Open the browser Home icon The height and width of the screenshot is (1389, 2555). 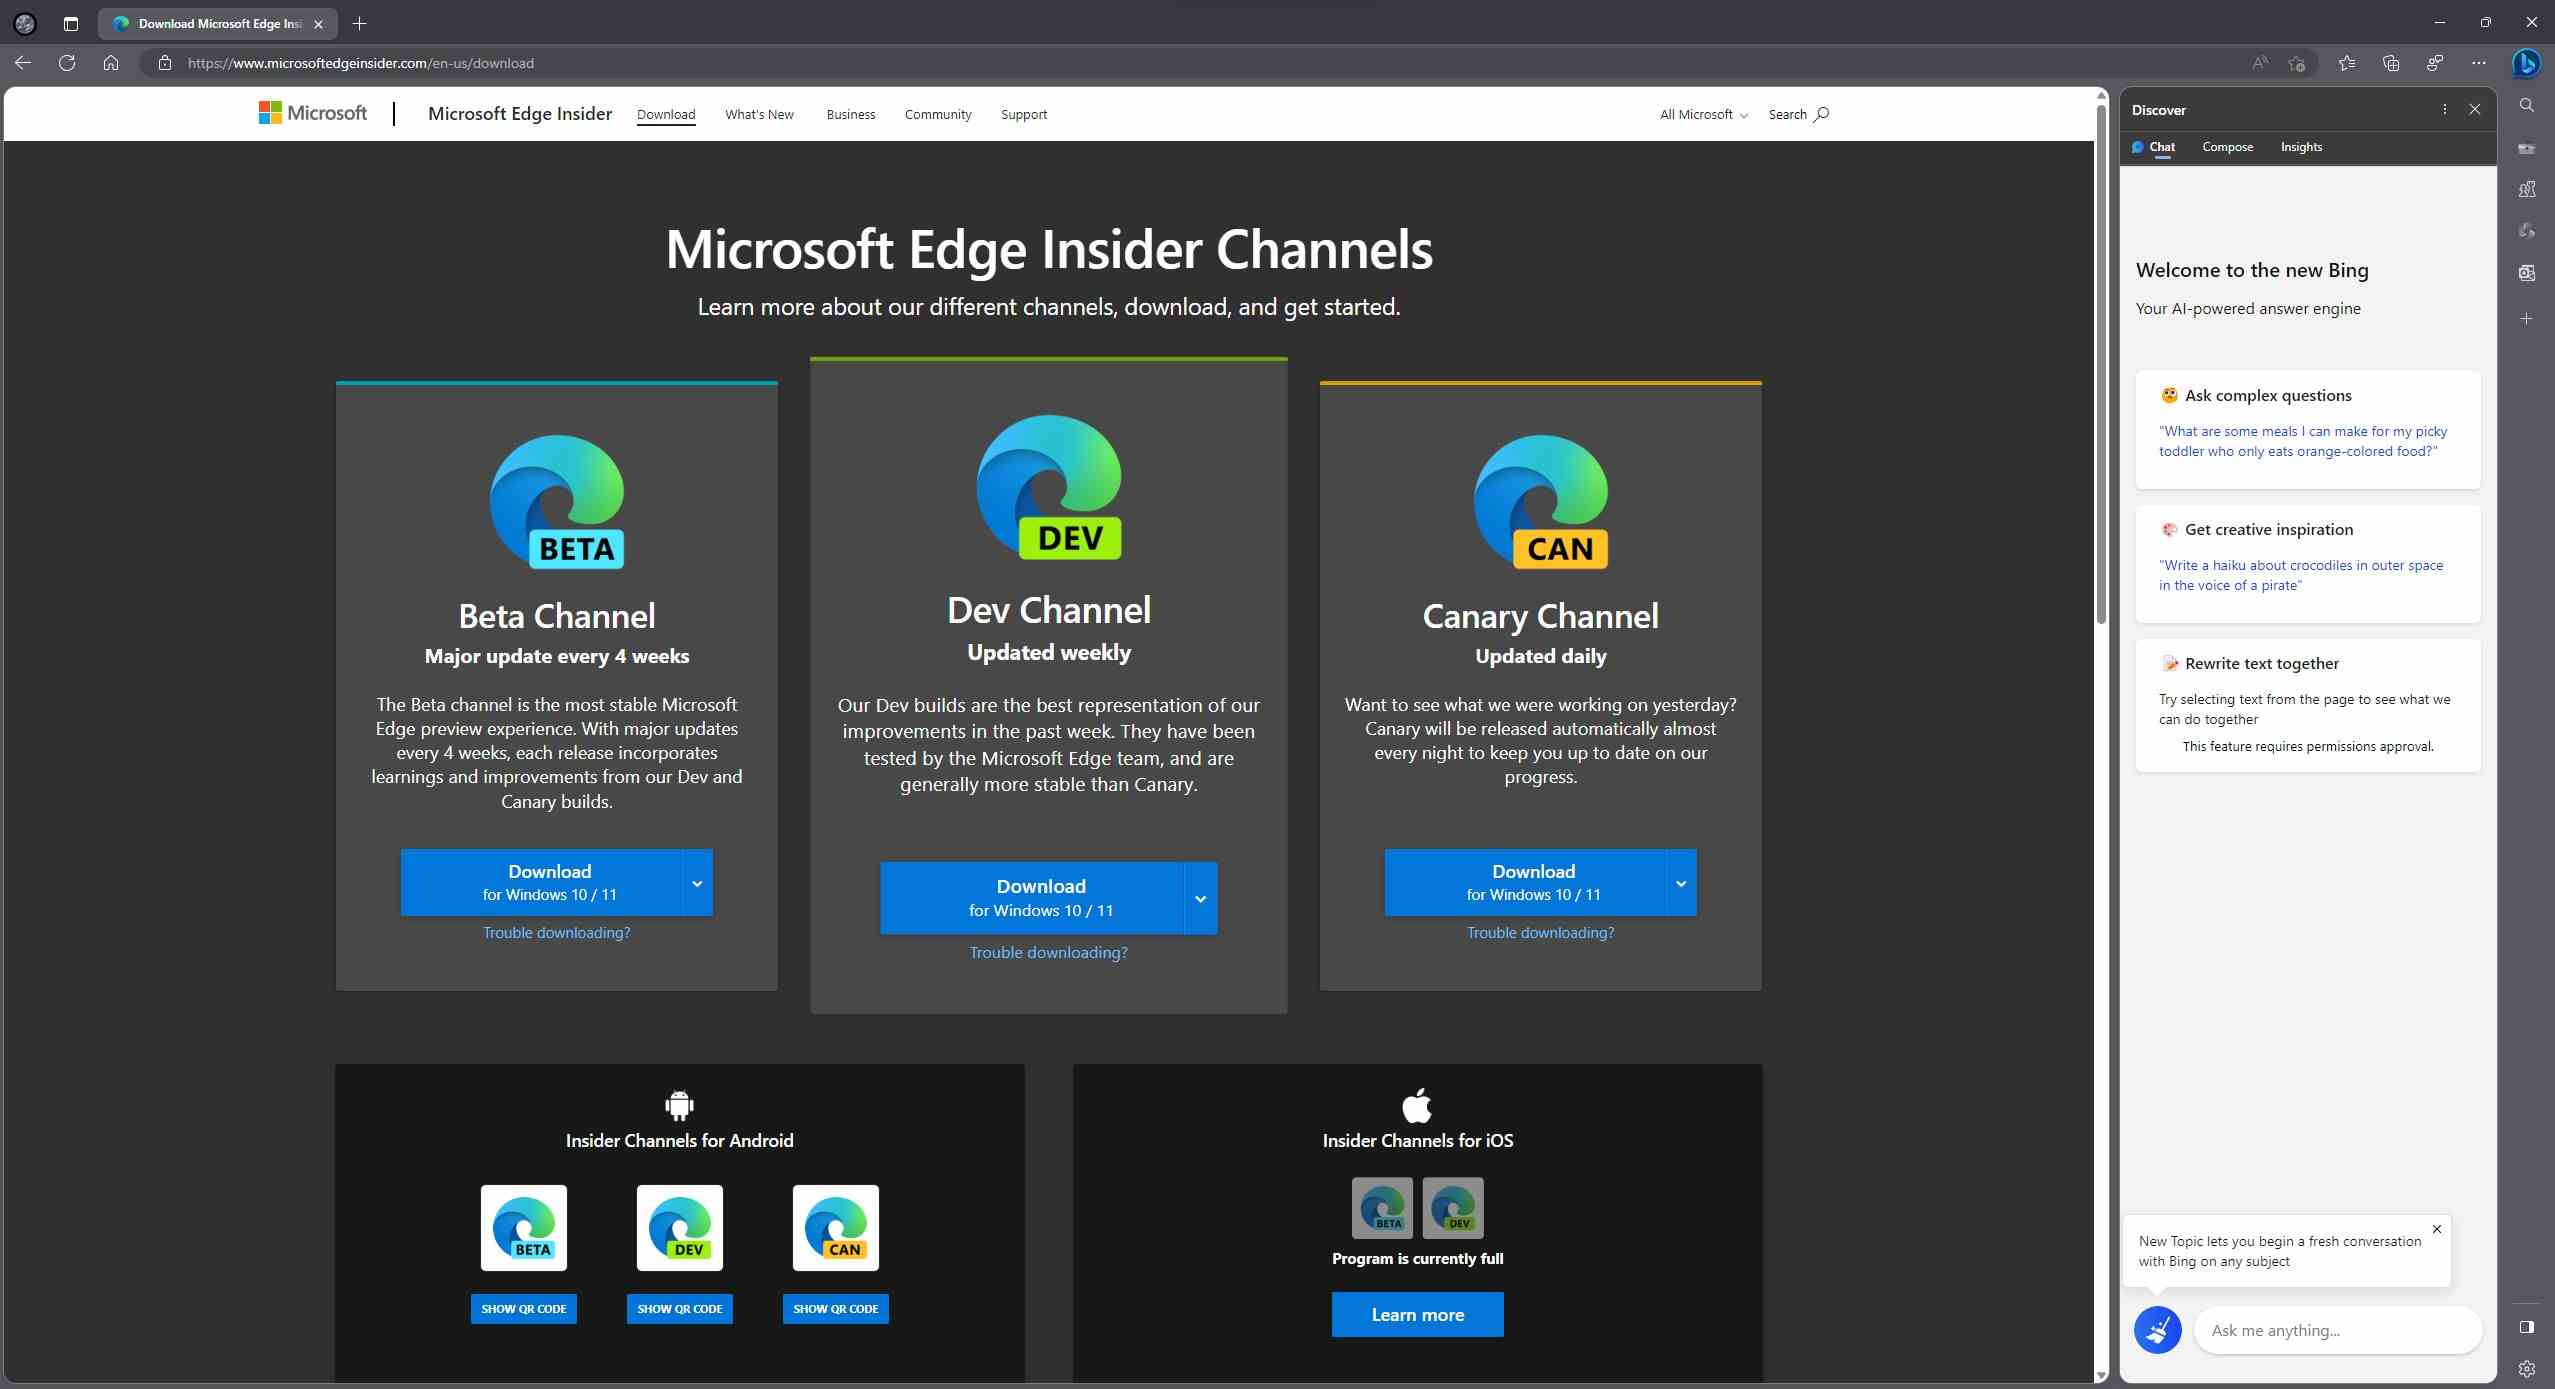pyautogui.click(x=111, y=63)
